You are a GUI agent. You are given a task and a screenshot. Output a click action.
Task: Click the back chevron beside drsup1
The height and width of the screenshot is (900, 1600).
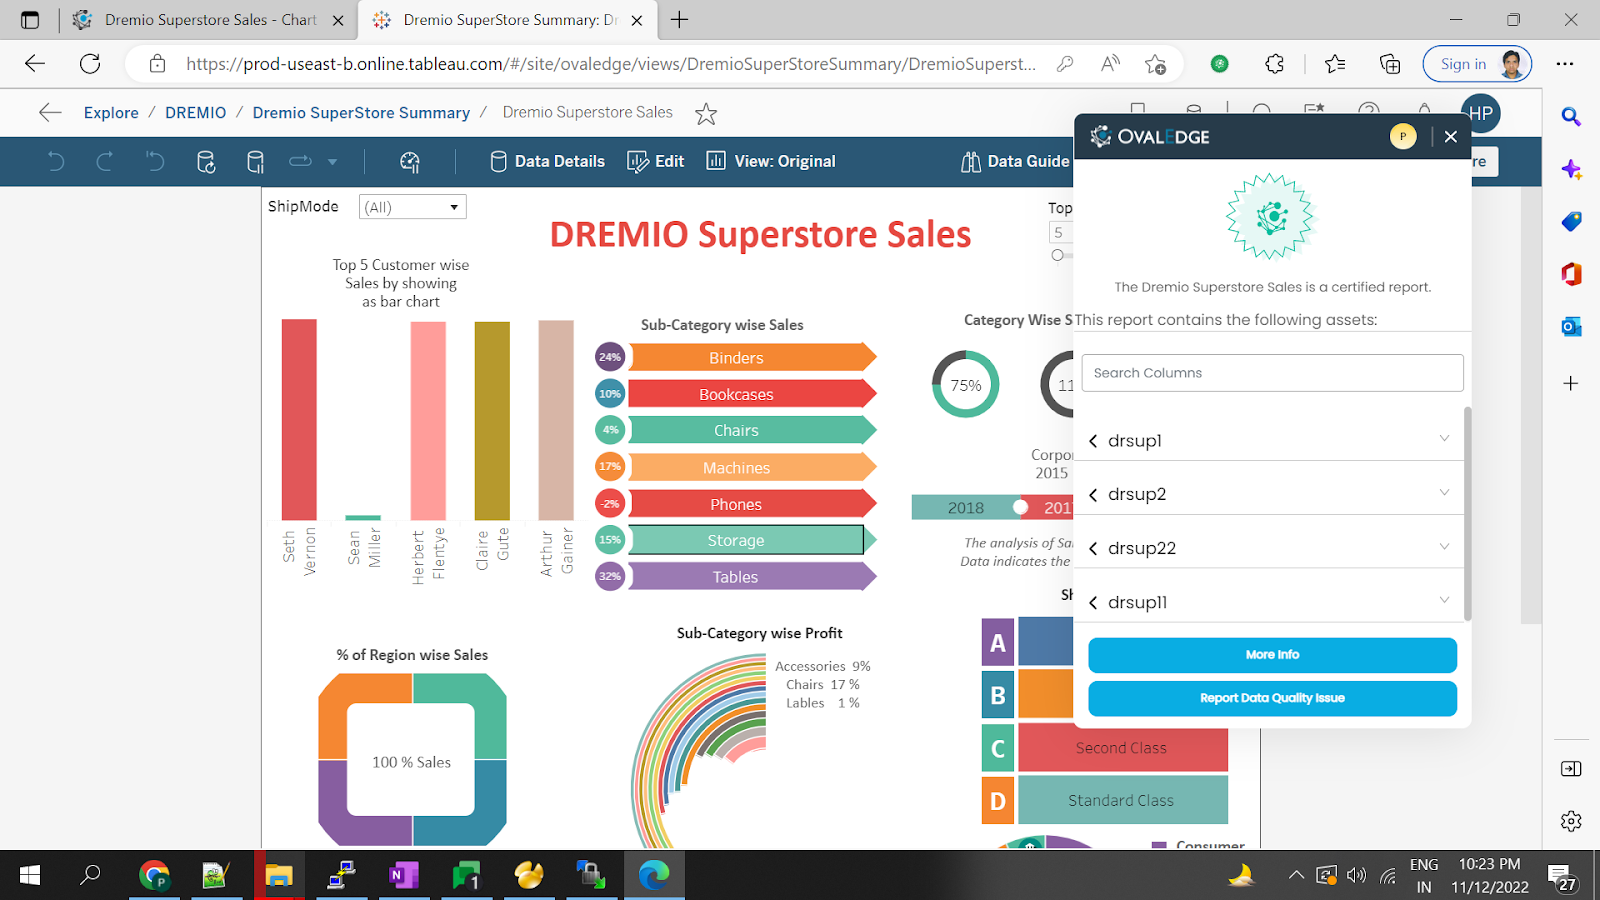1093,441
